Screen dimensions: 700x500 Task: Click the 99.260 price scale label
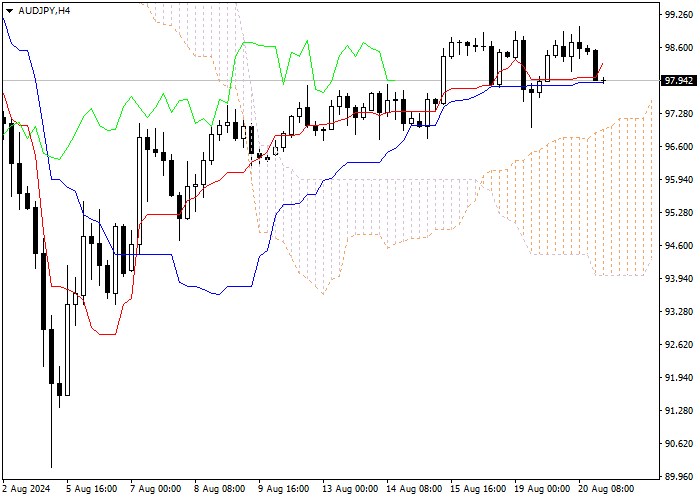(679, 15)
